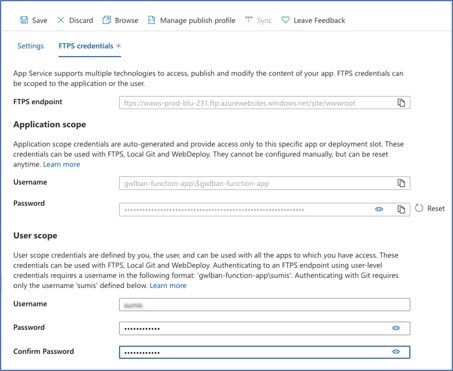Switch to the Settings tab
Viewport: 453px width, 371px height.
coord(31,46)
